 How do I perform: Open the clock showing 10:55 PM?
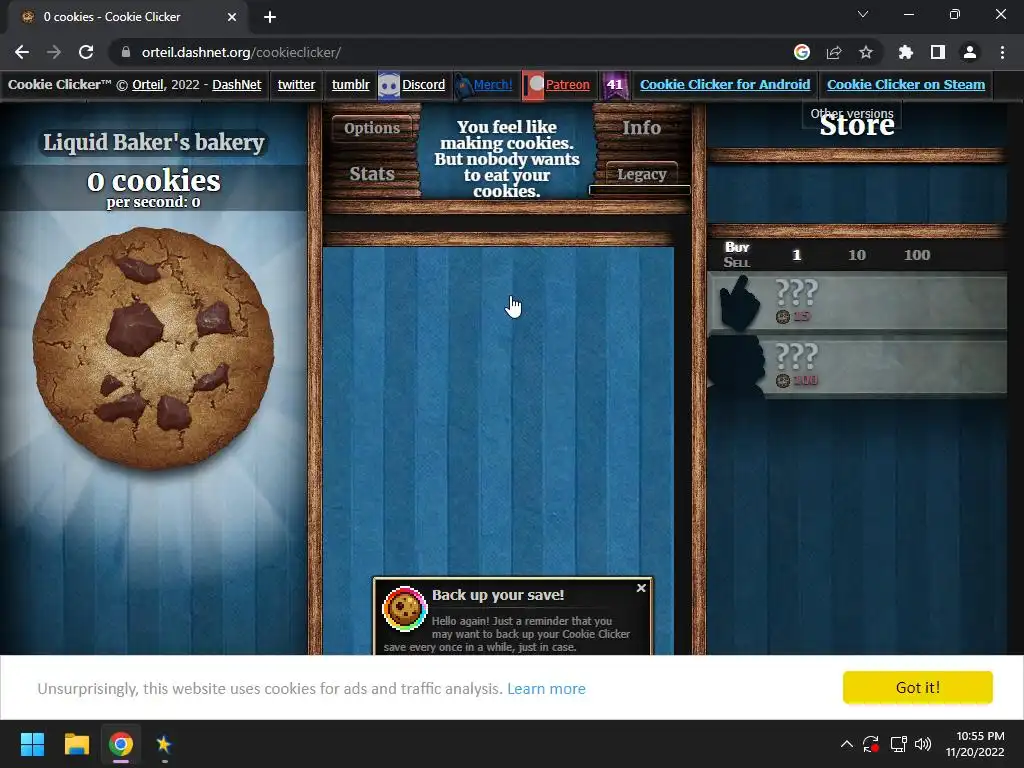point(975,744)
